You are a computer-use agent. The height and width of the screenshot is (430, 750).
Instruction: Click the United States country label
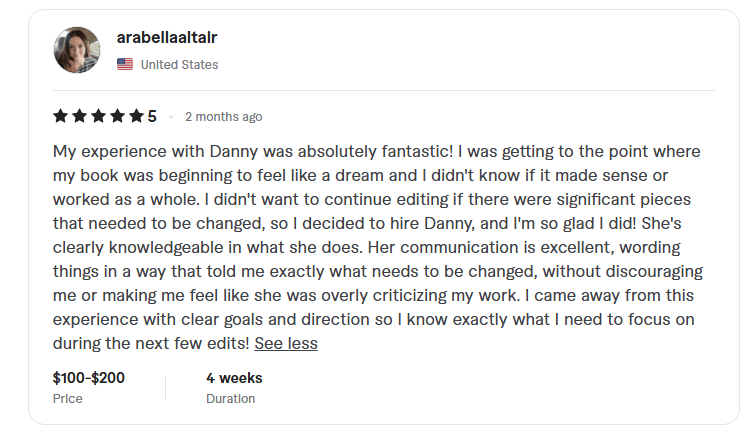pos(179,65)
